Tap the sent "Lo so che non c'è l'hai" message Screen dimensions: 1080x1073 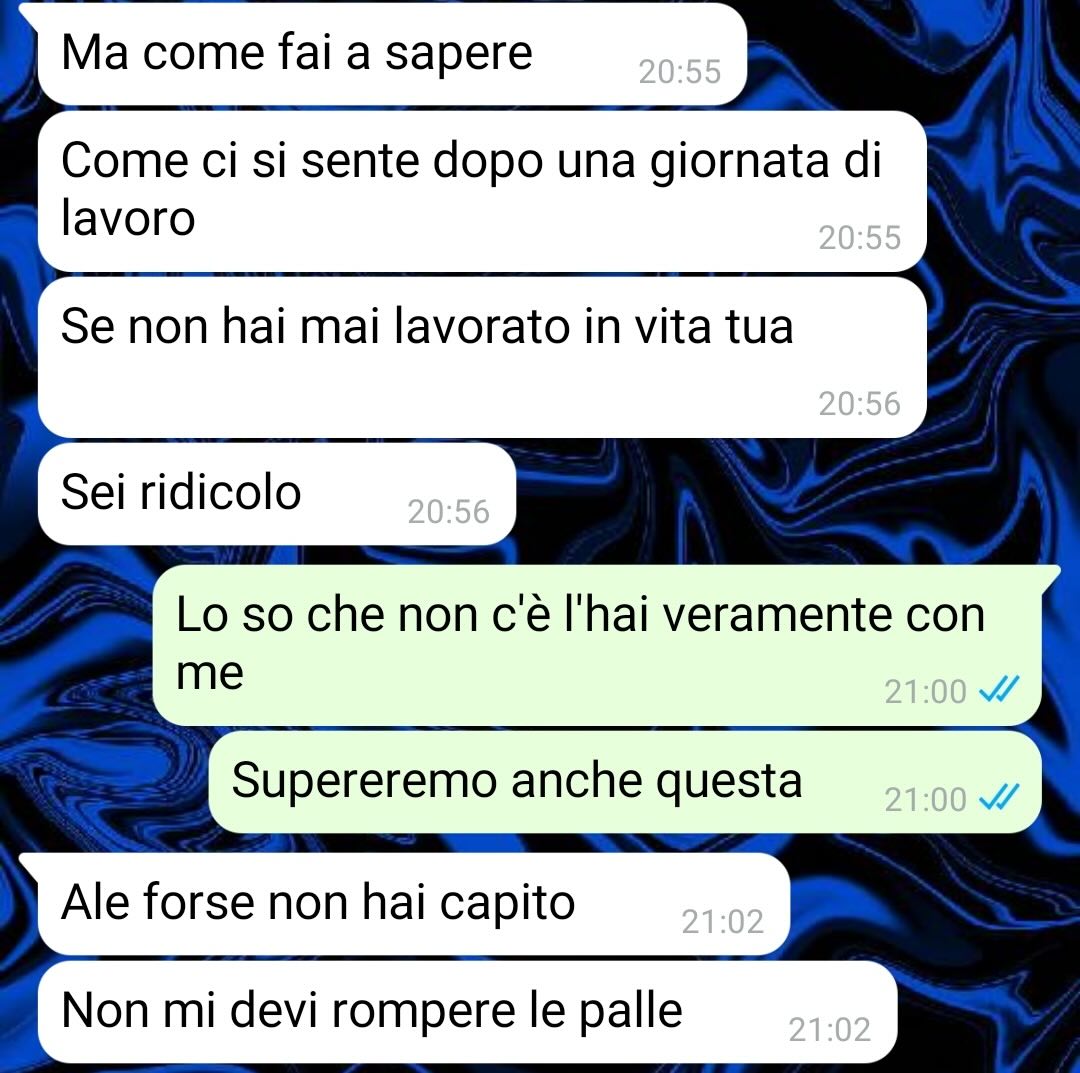597,645
